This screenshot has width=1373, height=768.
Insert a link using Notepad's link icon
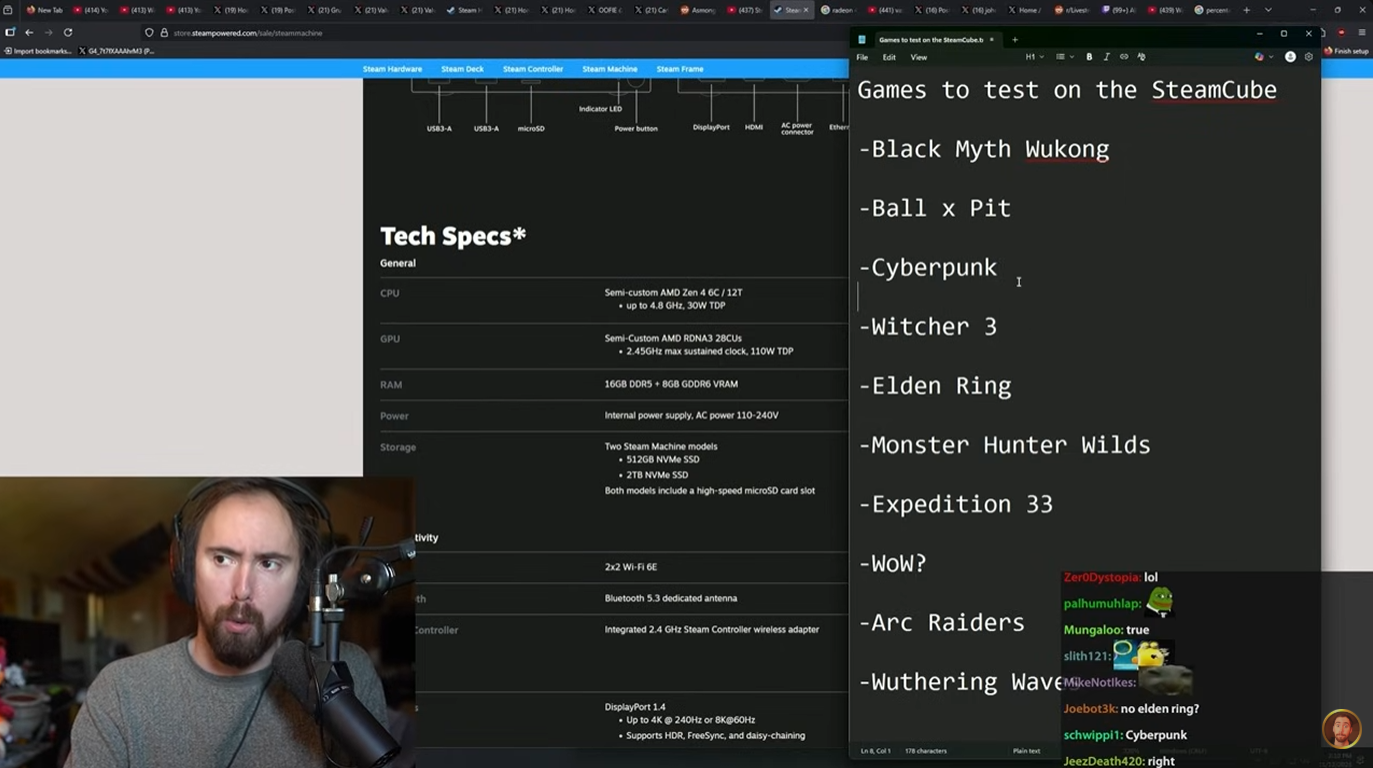[x=1124, y=57]
